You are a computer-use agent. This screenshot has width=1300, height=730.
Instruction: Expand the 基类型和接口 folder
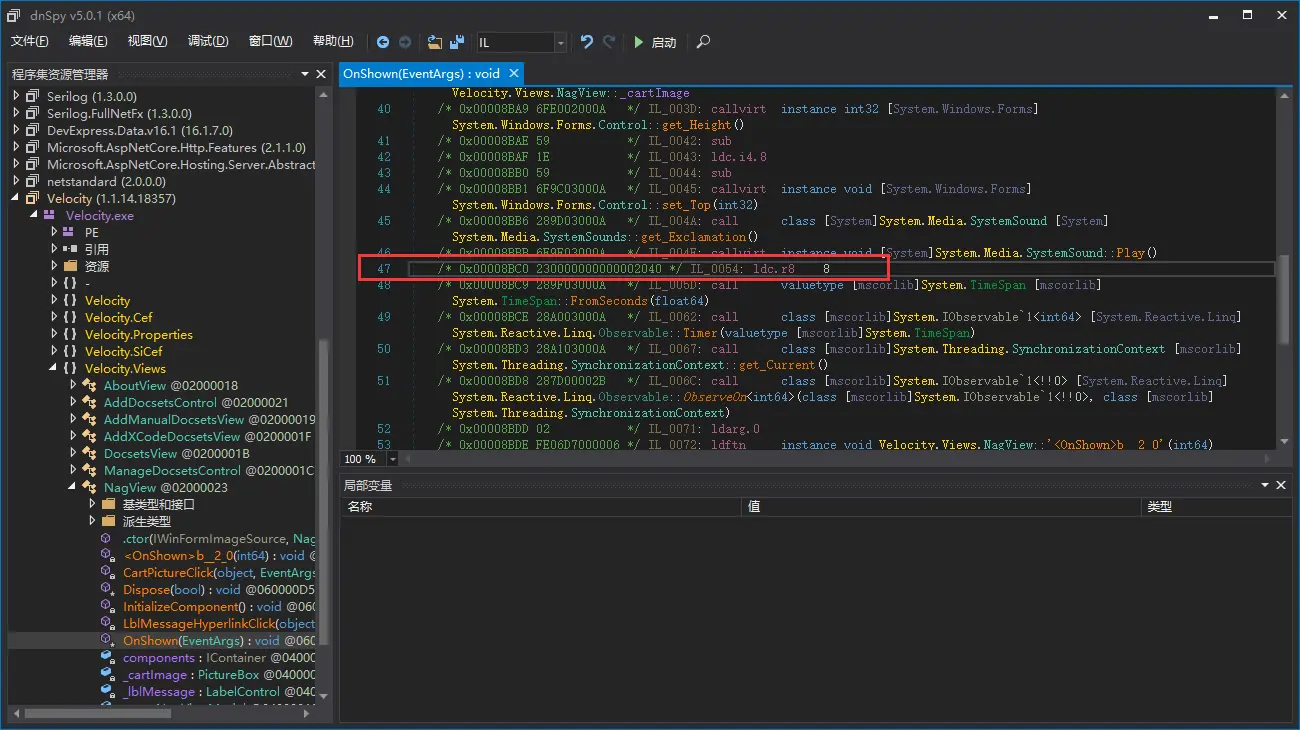click(91, 505)
